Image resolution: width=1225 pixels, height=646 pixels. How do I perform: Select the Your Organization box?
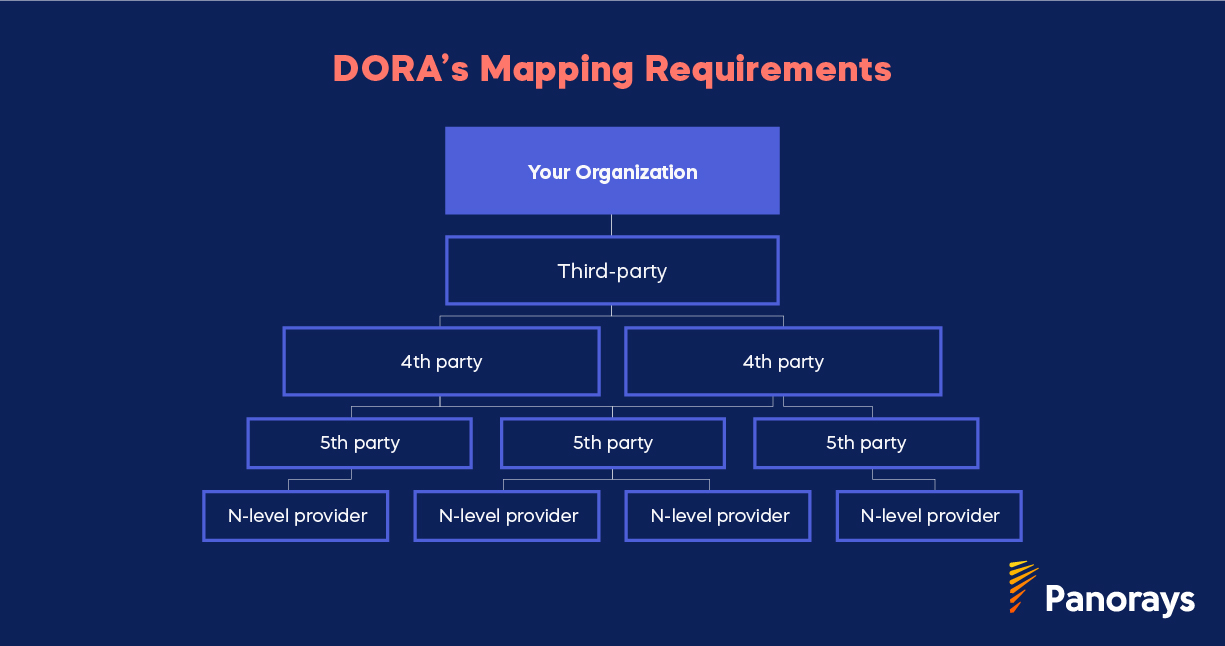tap(612, 170)
